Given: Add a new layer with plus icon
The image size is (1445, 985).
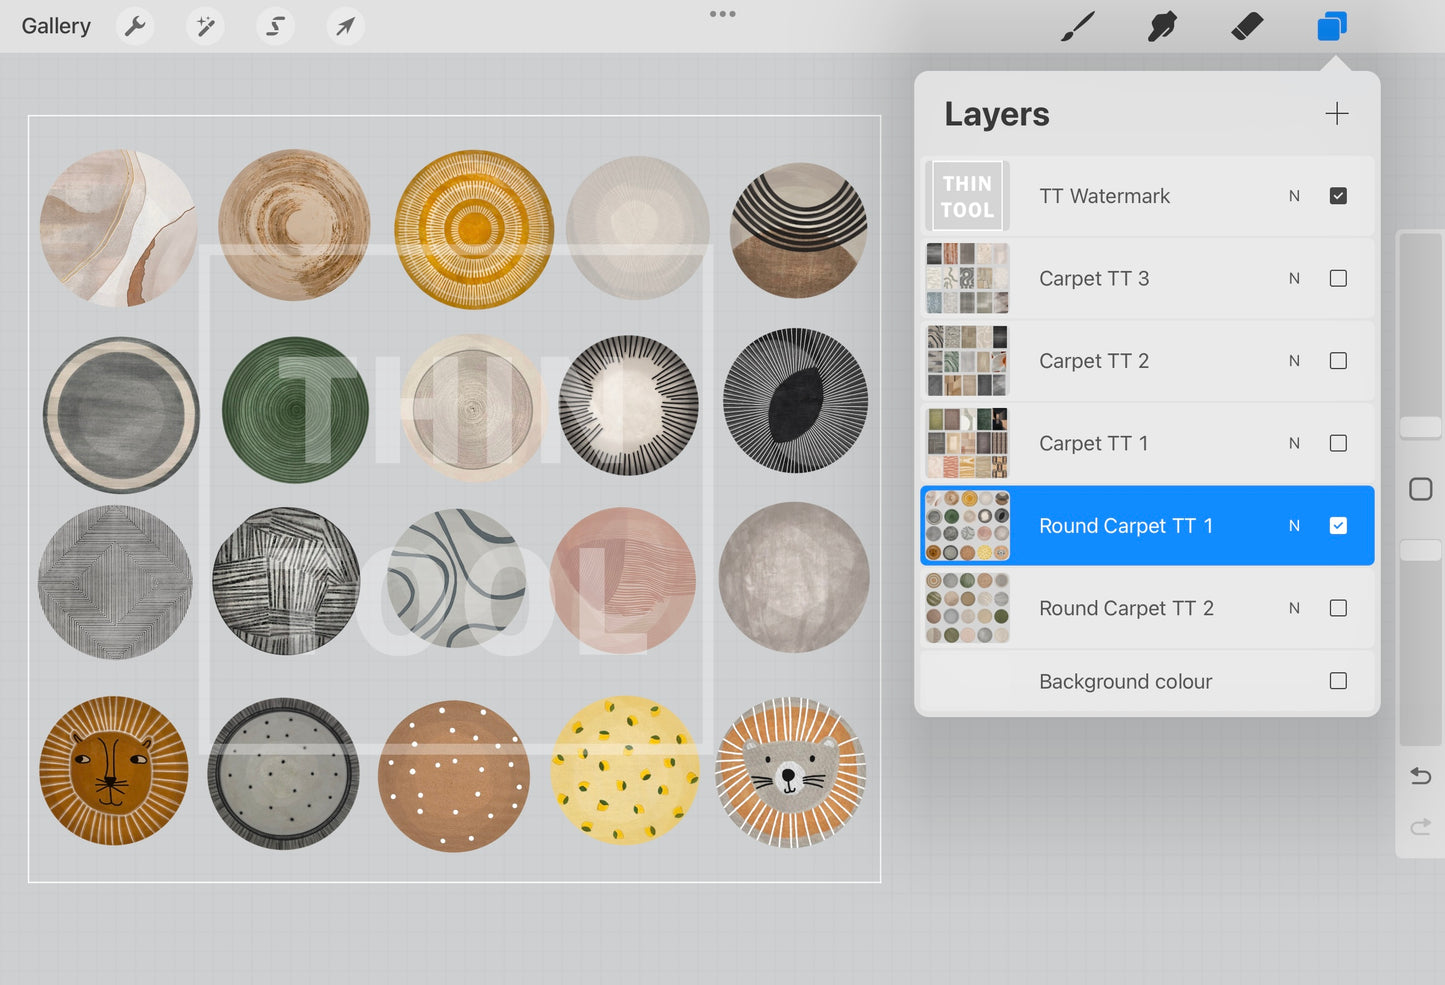Looking at the screenshot, I should (1337, 114).
